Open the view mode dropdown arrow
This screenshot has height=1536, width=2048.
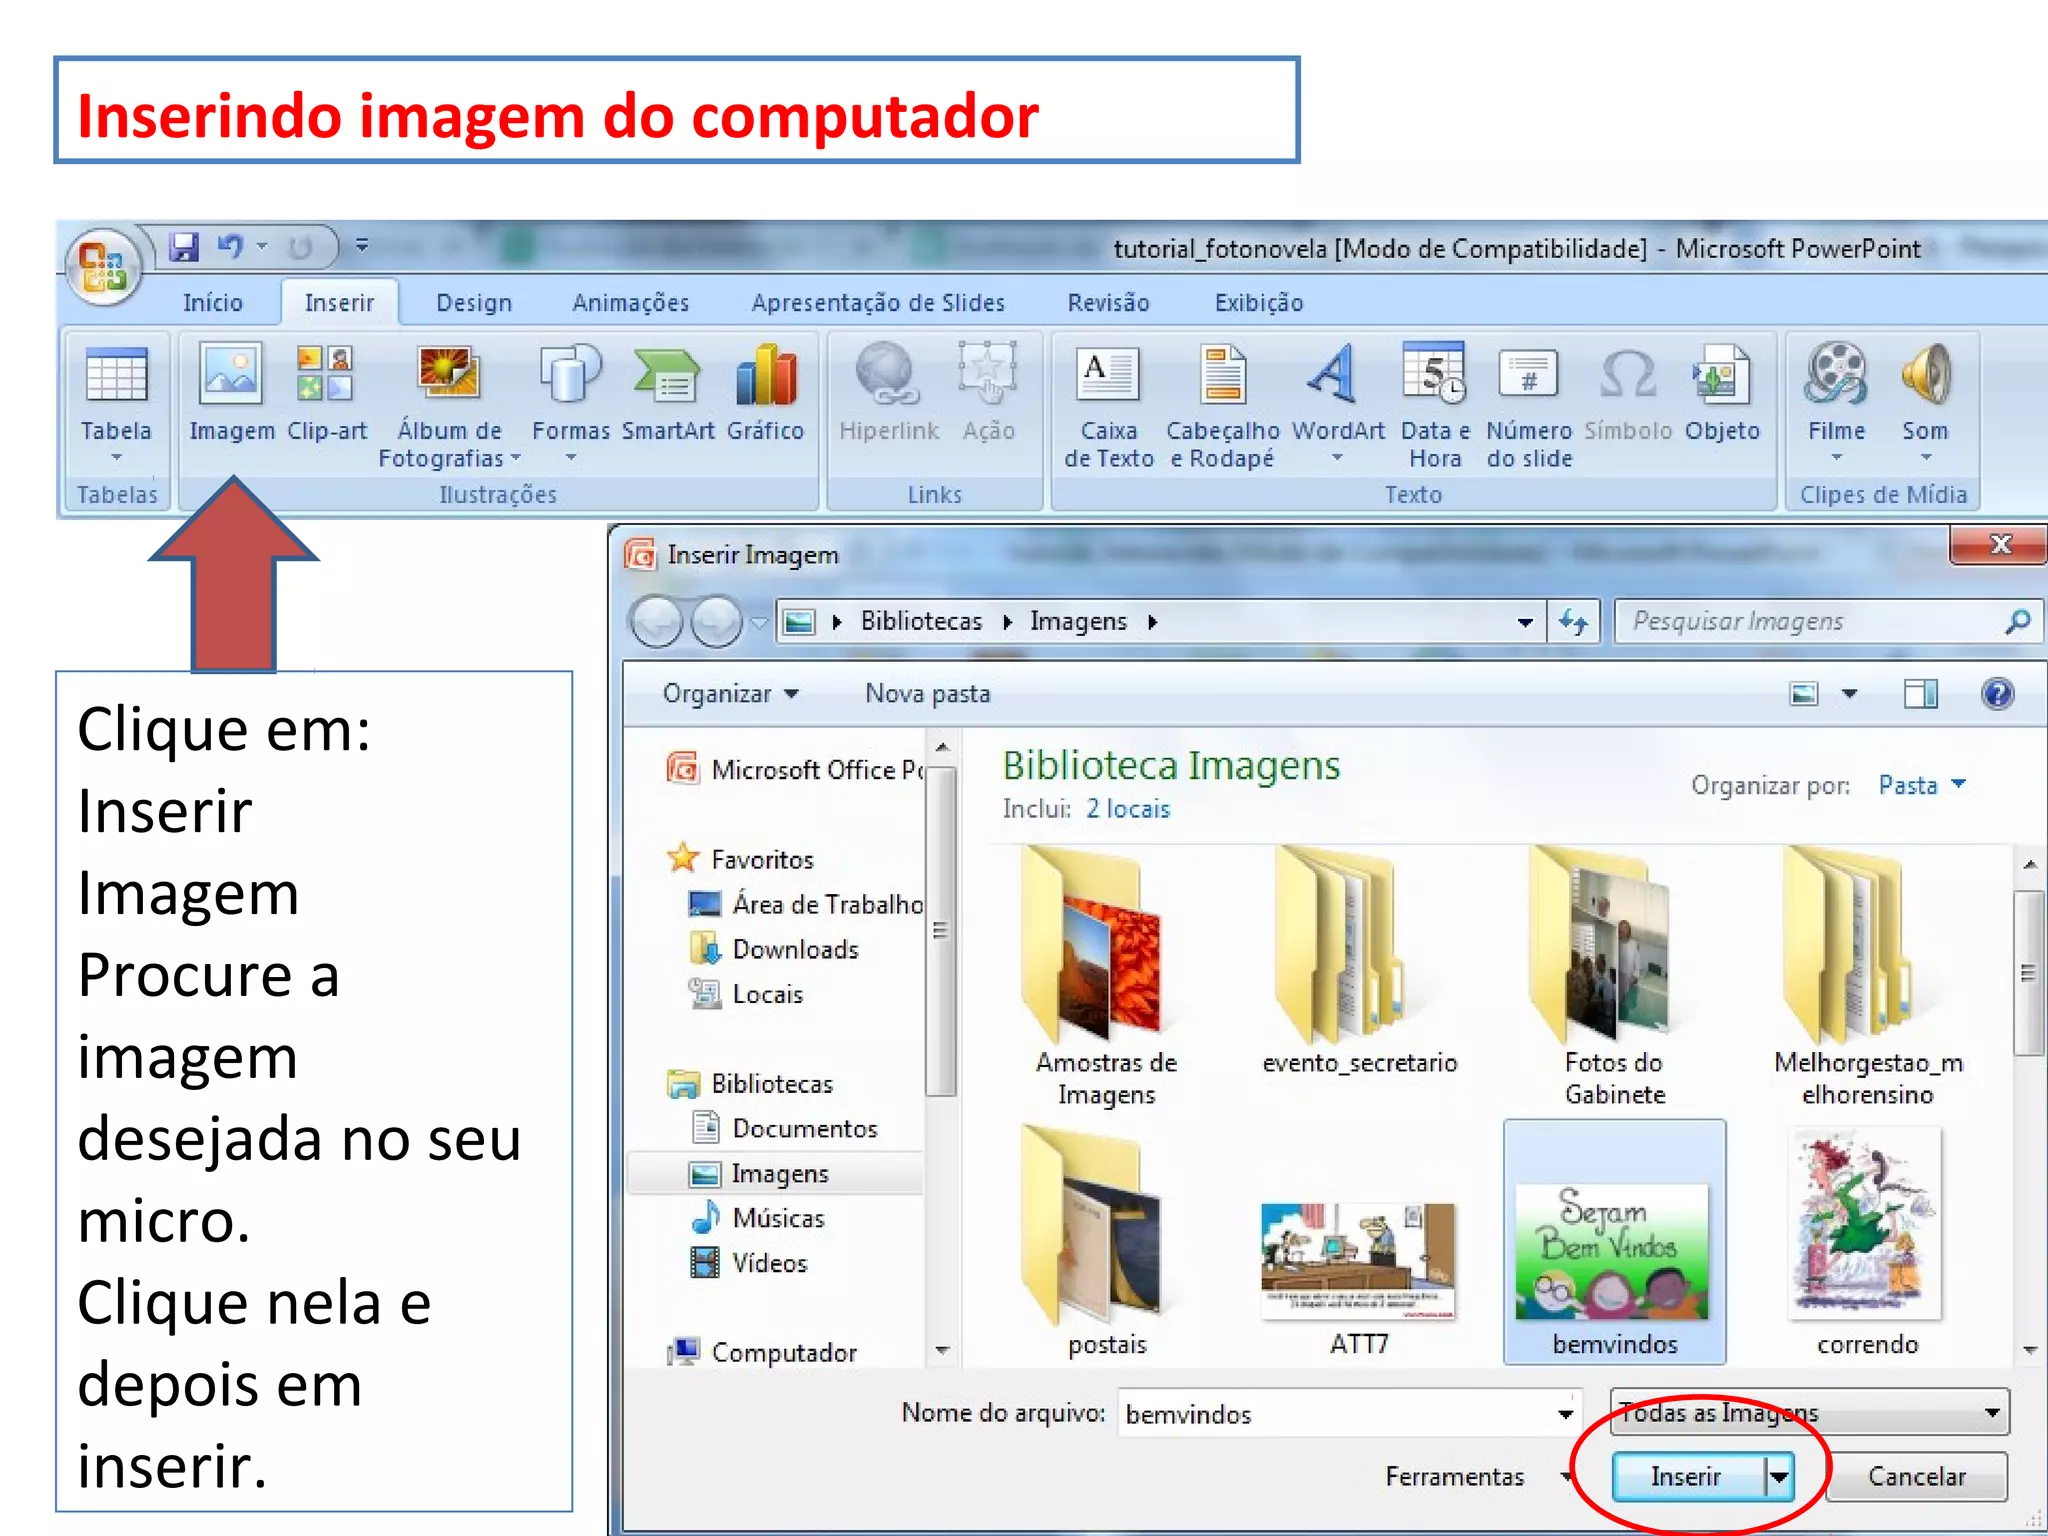(1849, 693)
